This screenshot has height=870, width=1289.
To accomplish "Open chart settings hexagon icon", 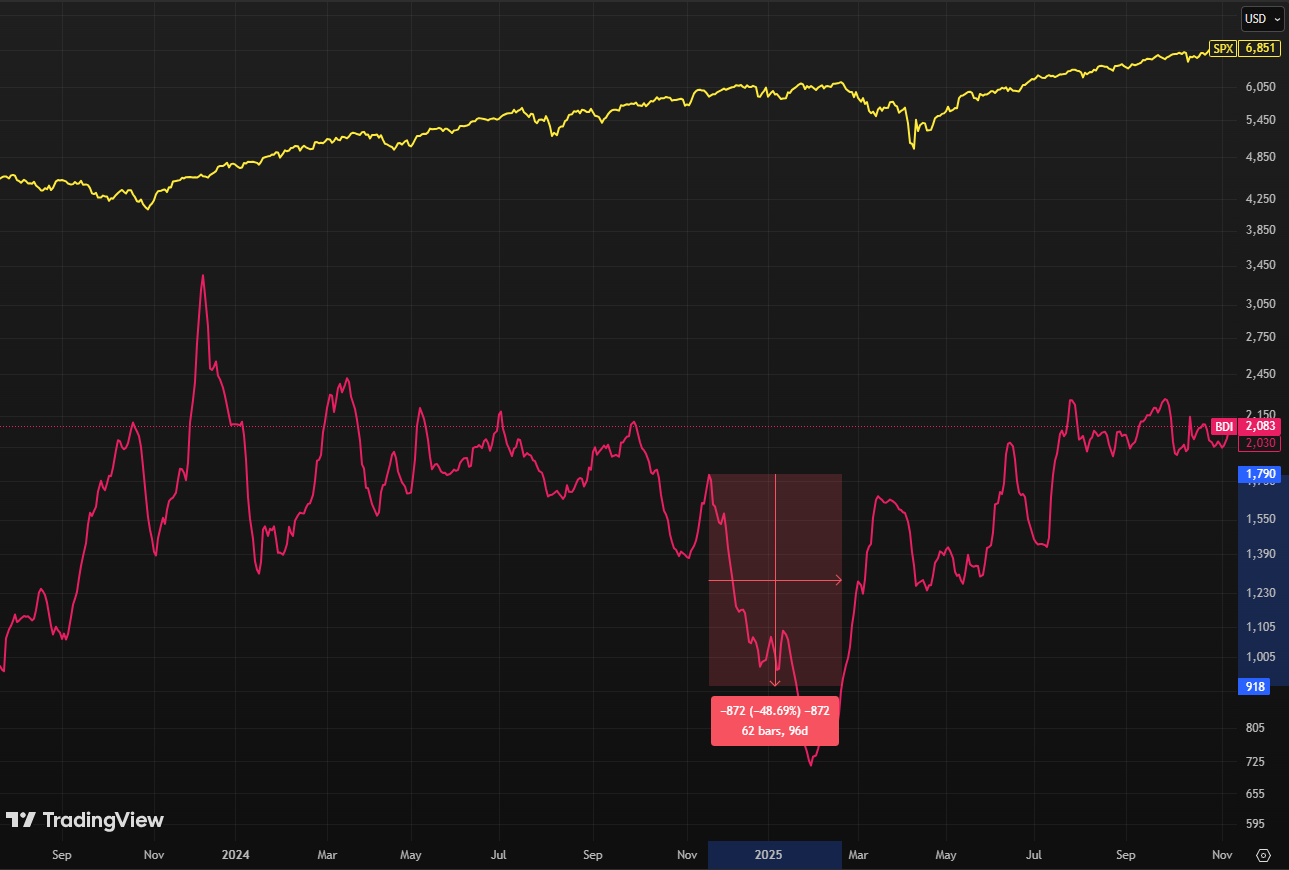I will tap(1263, 855).
